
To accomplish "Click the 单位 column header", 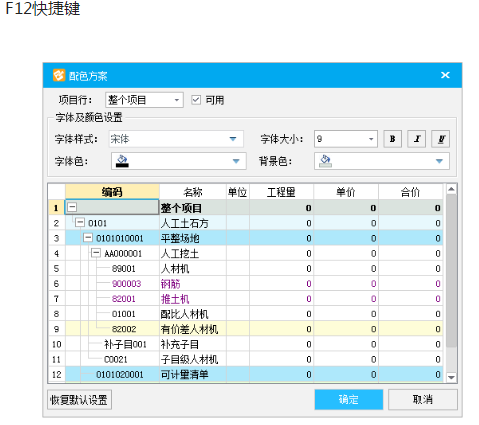I will pos(238,192).
